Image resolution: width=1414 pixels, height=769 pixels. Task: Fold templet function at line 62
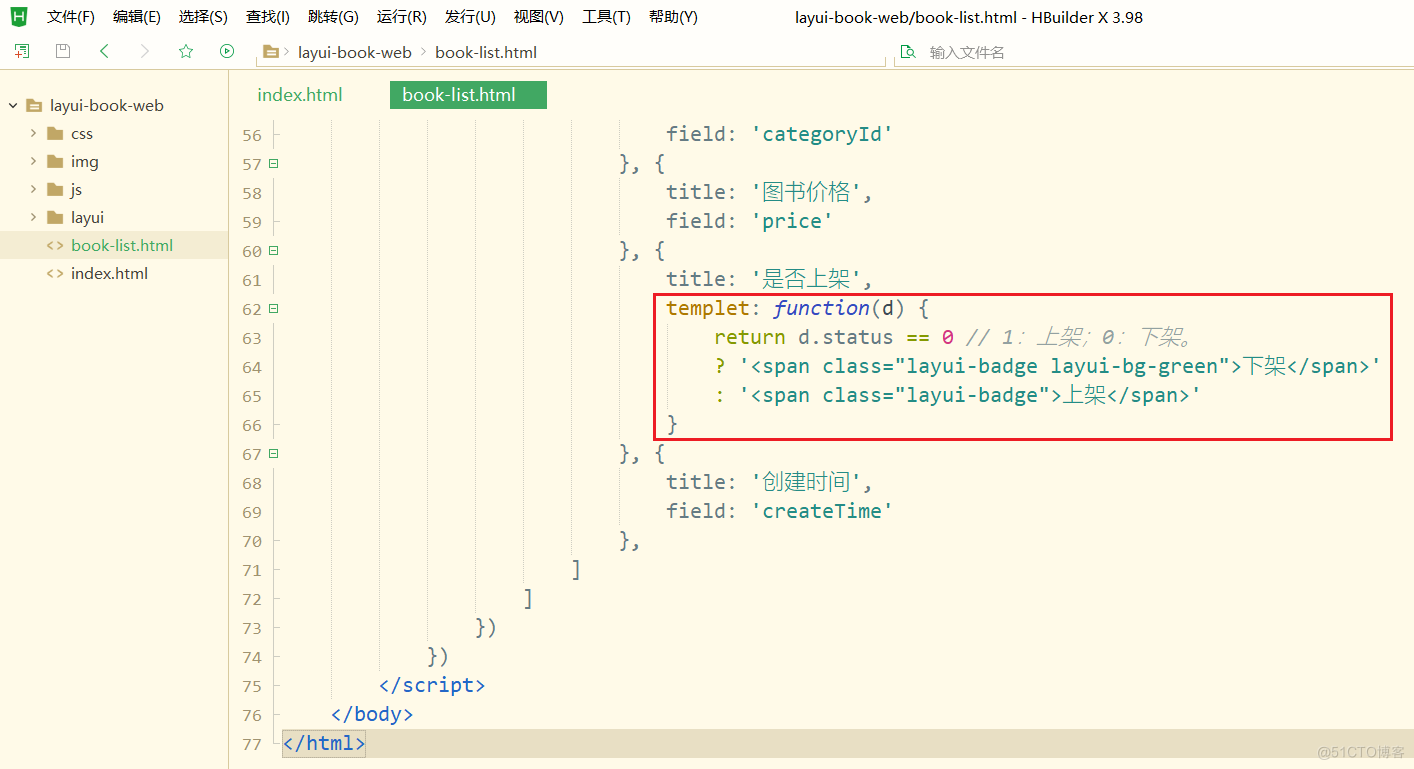click(273, 308)
